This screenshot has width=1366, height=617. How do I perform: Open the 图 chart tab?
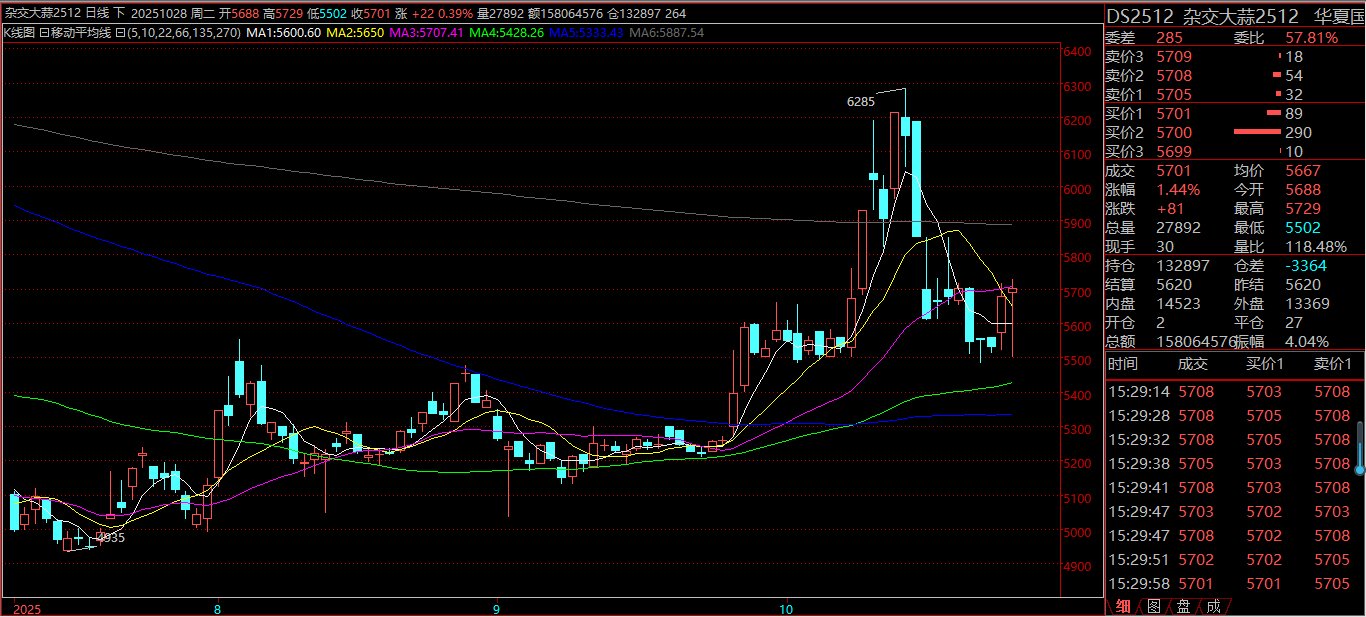coord(1153,606)
